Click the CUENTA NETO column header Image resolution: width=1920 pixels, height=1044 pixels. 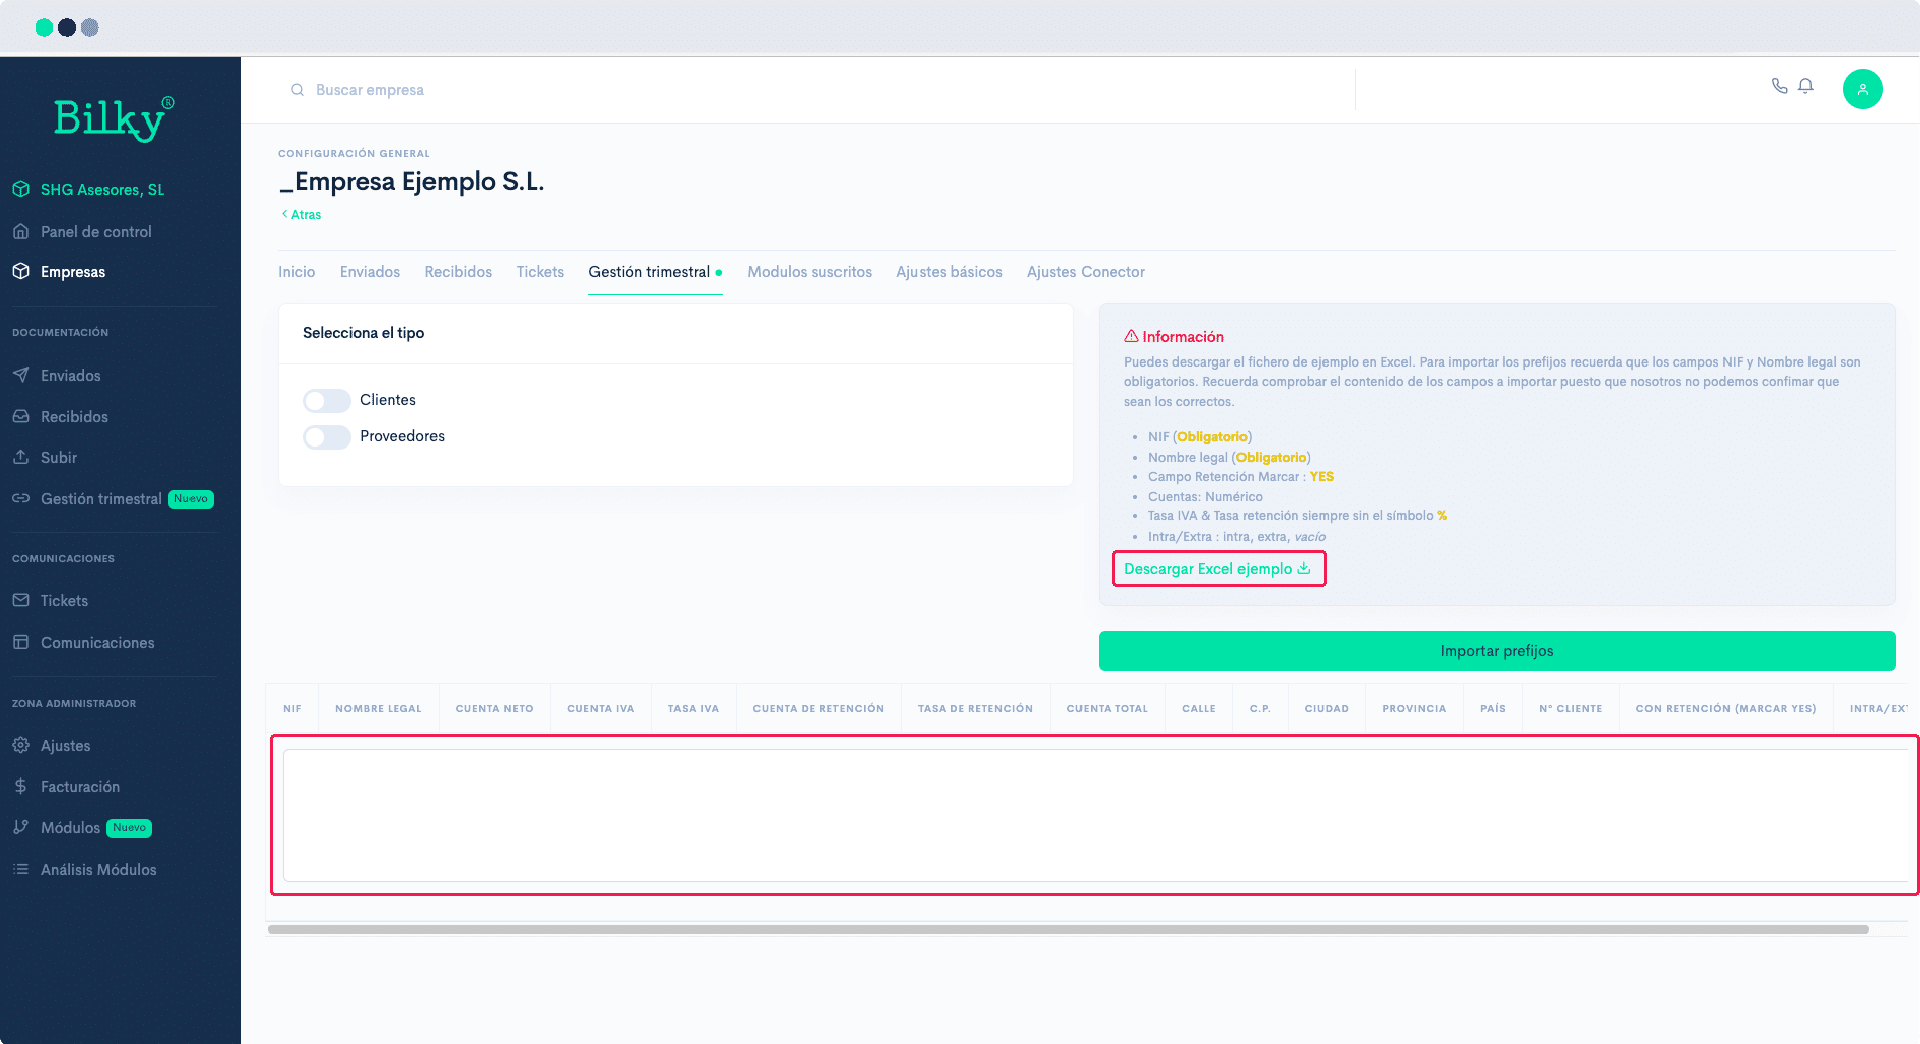pos(495,709)
